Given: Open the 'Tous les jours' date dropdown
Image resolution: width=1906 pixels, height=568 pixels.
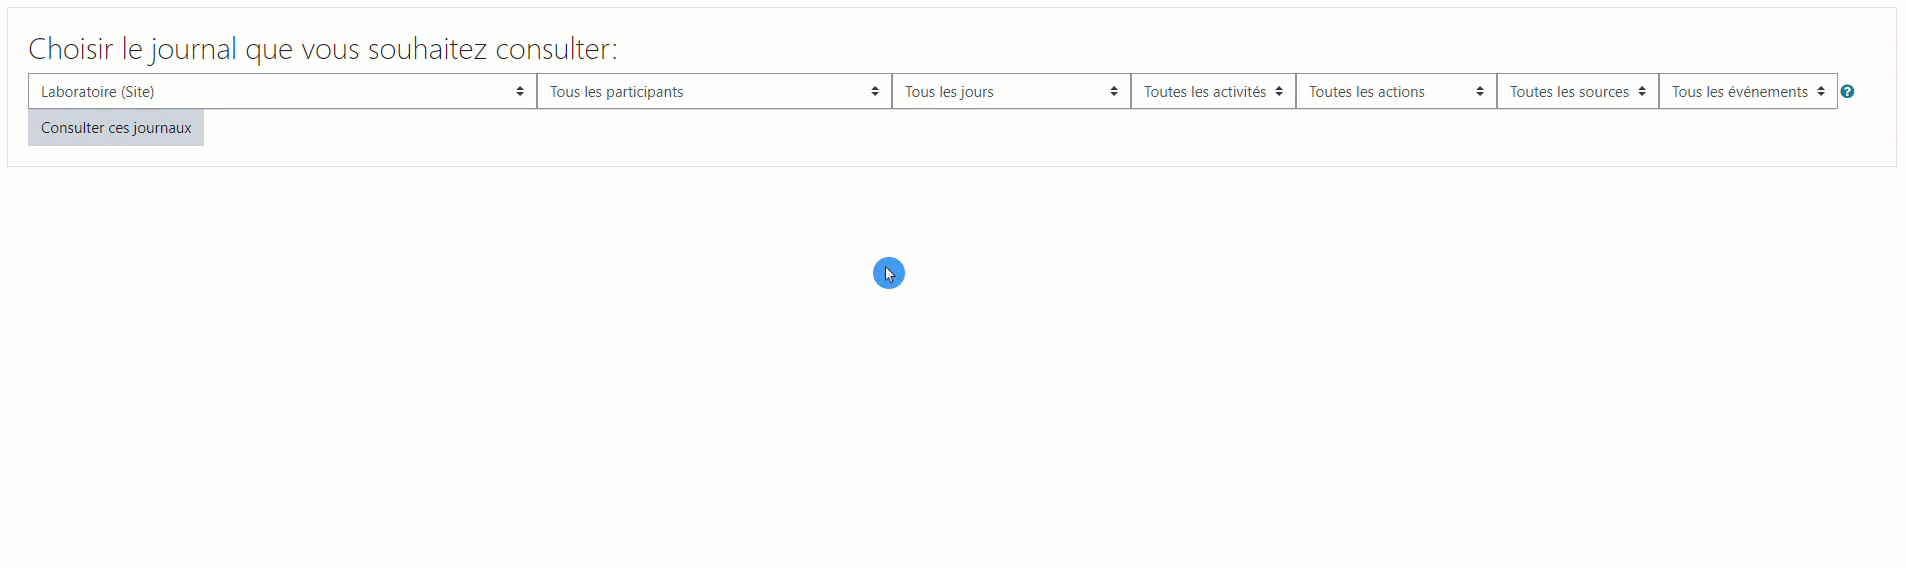Looking at the screenshot, I should pyautogui.click(x=1011, y=91).
